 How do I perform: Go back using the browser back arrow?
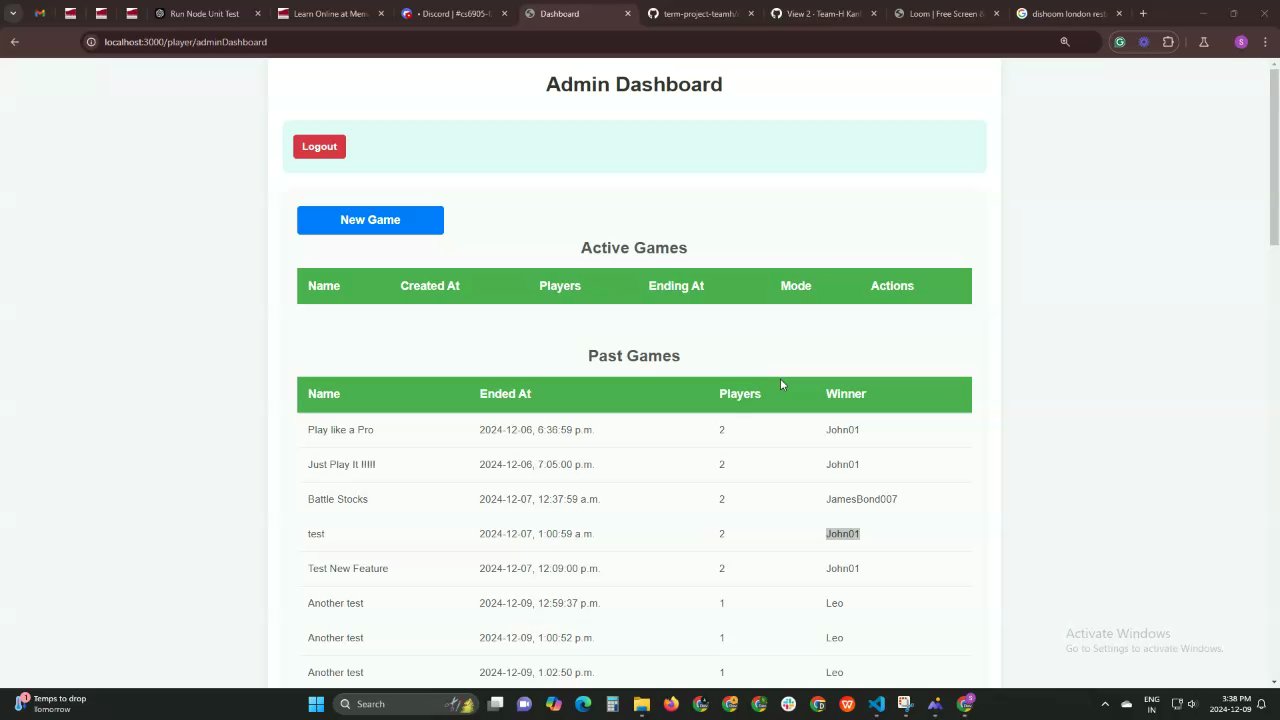pos(15,42)
